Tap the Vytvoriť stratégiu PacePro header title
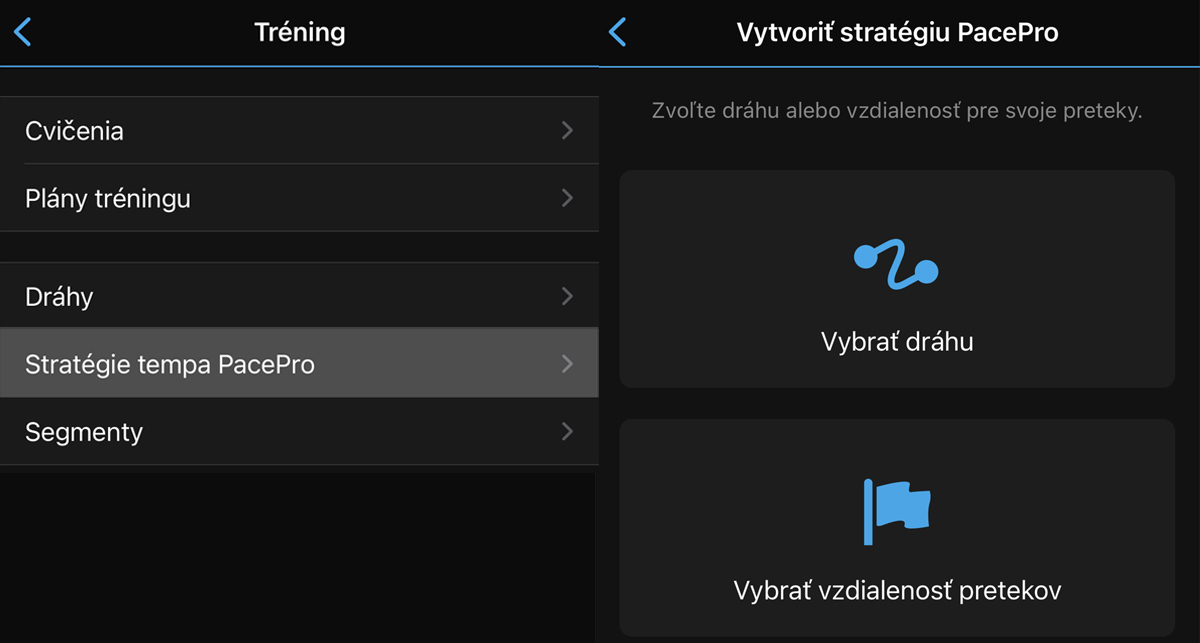This screenshot has height=643, width=1200. pyautogui.click(x=897, y=32)
